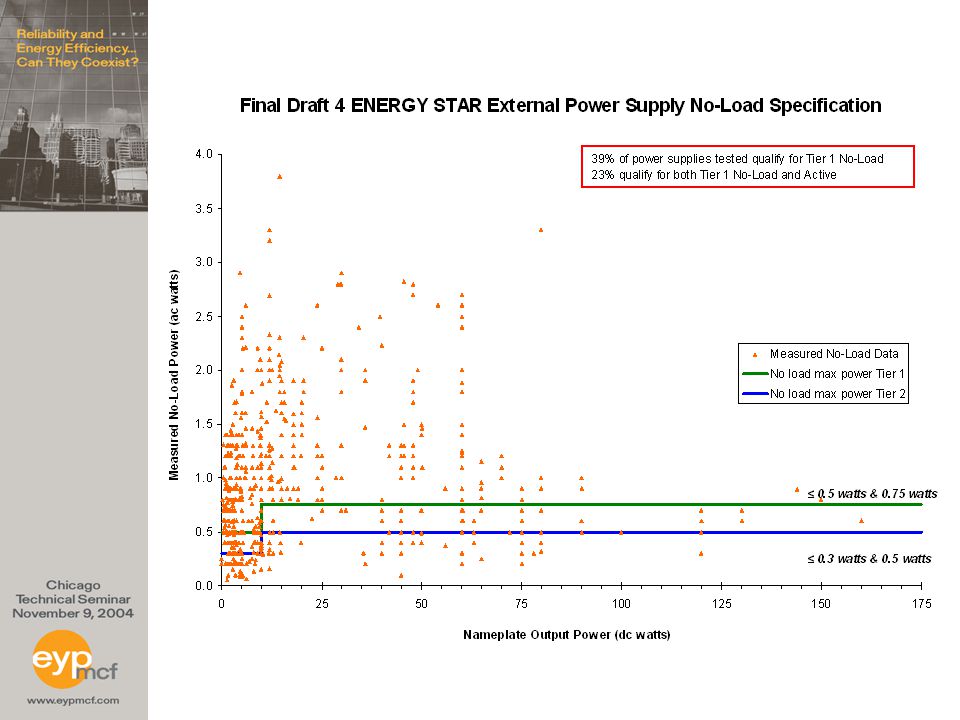Screen dimensions: 960x720
Task: Click the 'Reliability and Energy Efficiency... Can They Coexist?' heading
Action: point(77,48)
